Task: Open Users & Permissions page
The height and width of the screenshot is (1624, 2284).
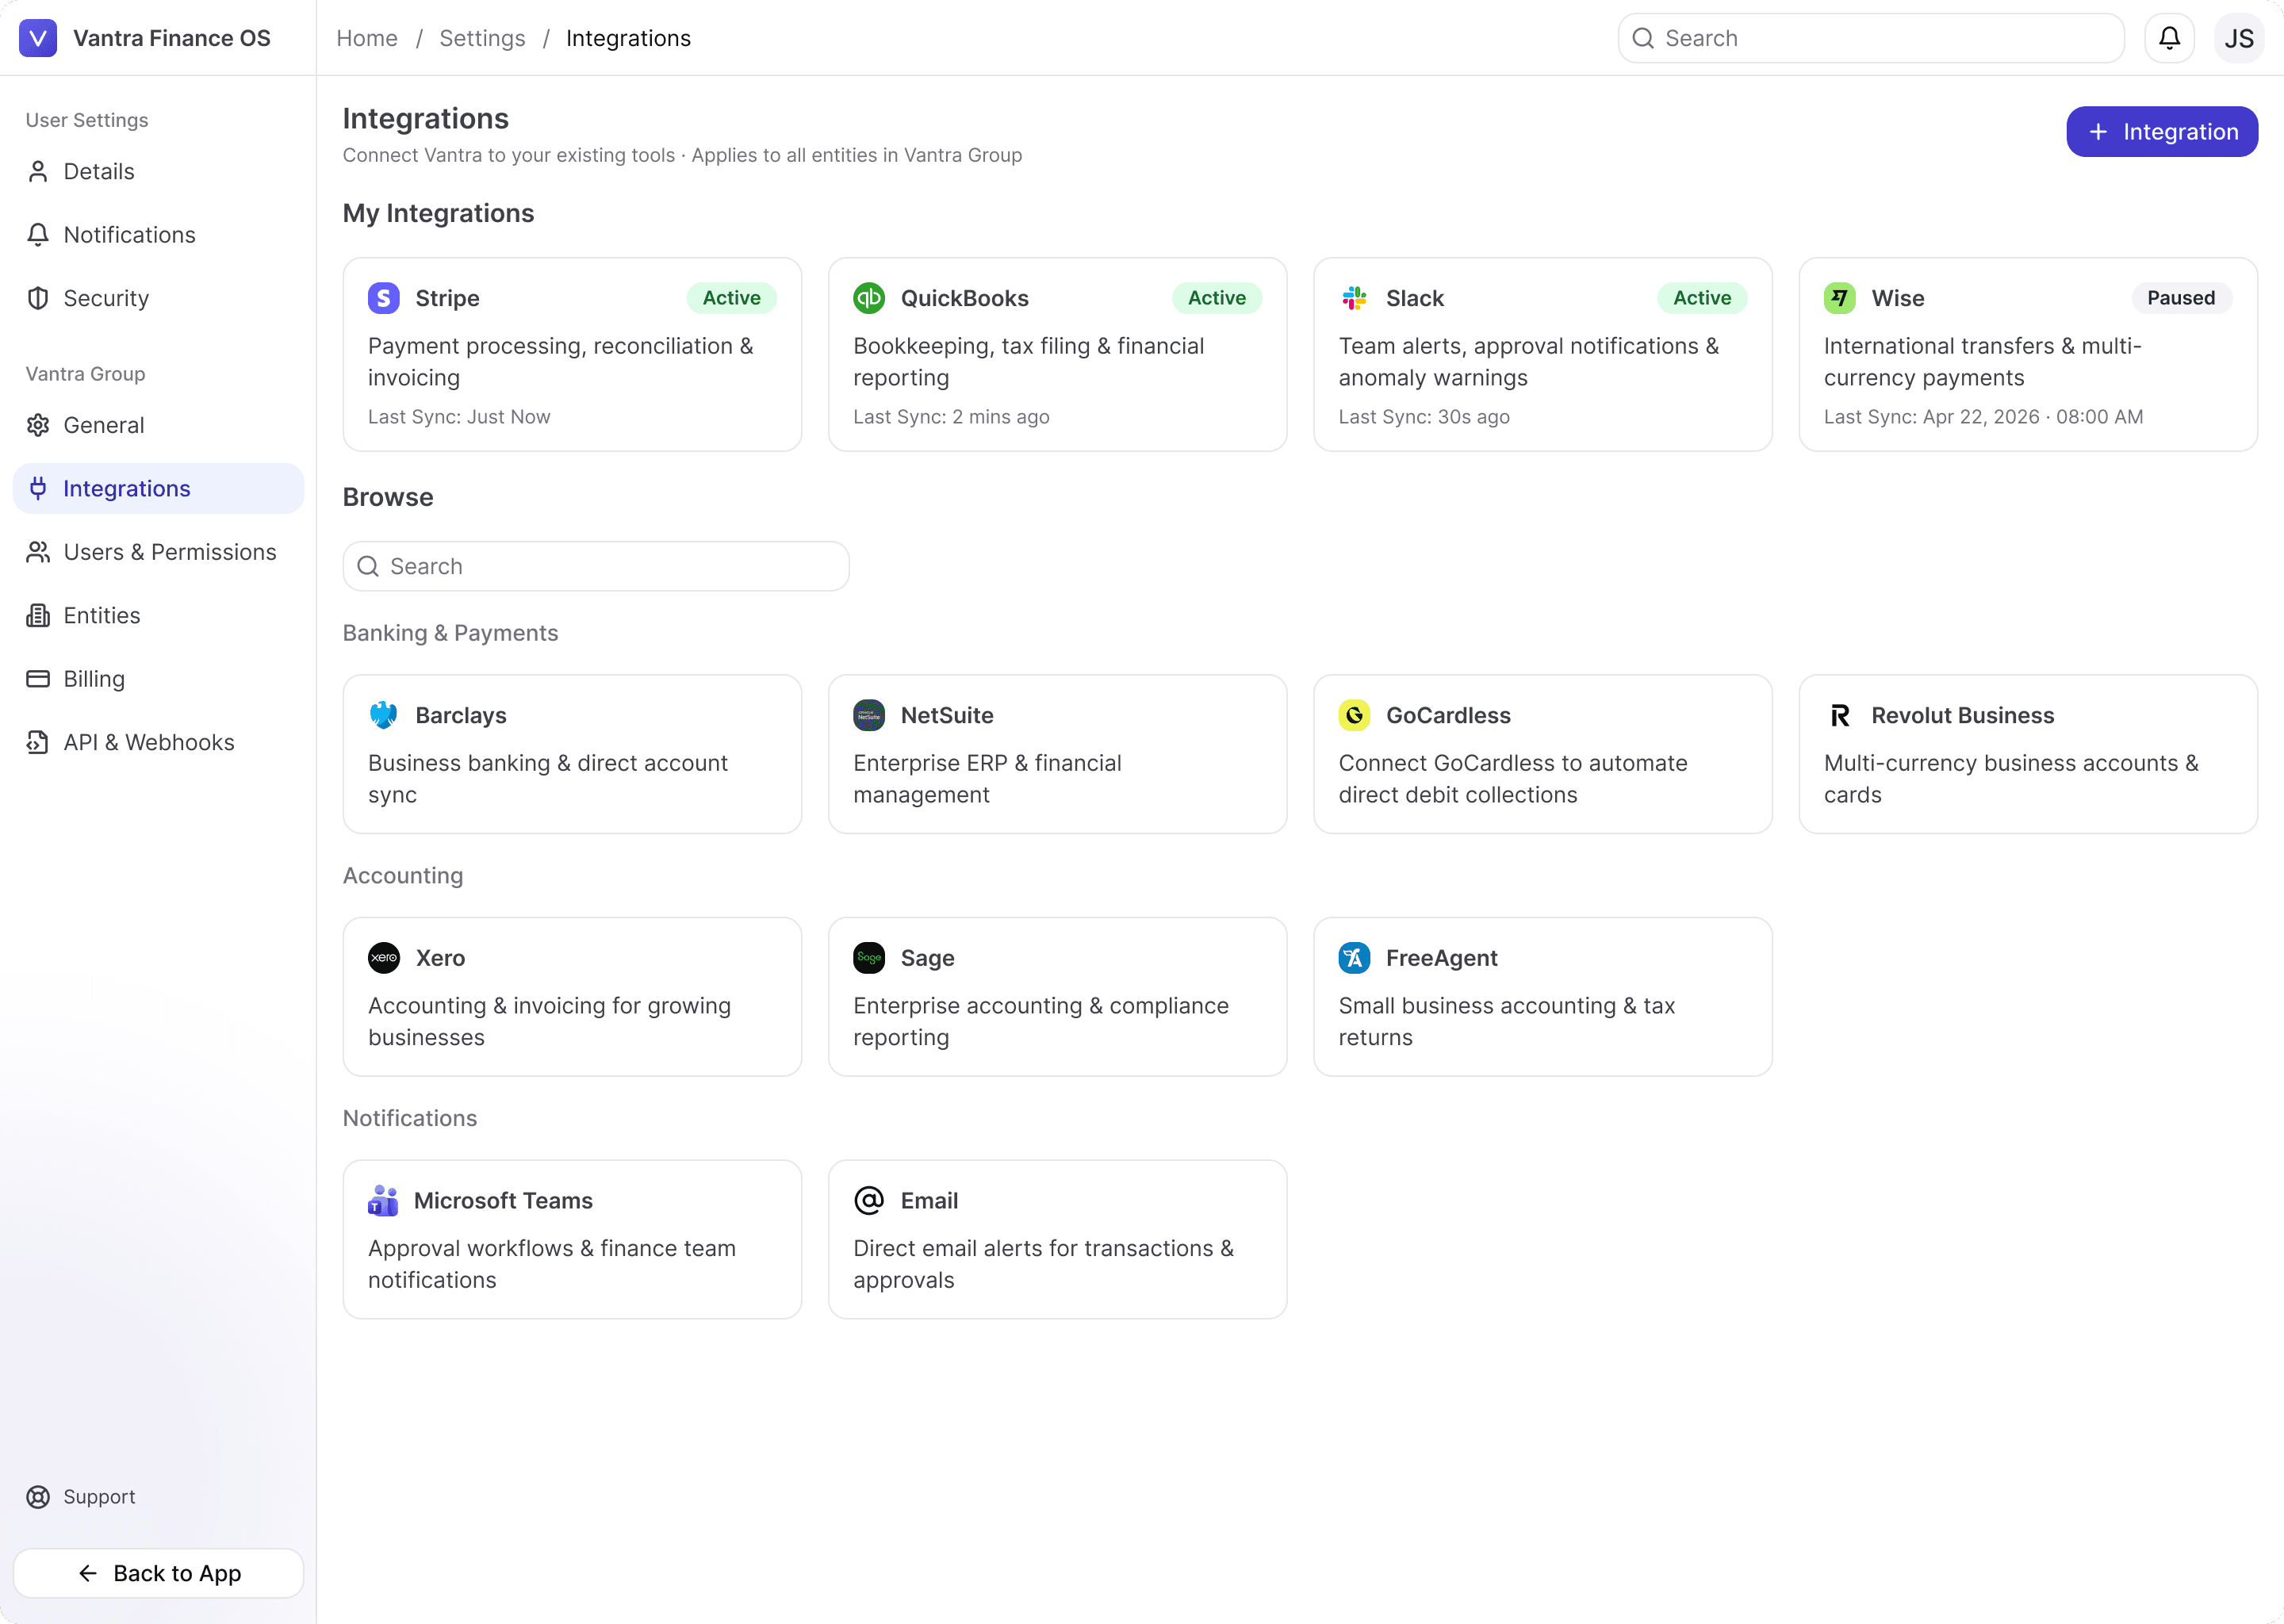Action: pyautogui.click(x=158, y=552)
